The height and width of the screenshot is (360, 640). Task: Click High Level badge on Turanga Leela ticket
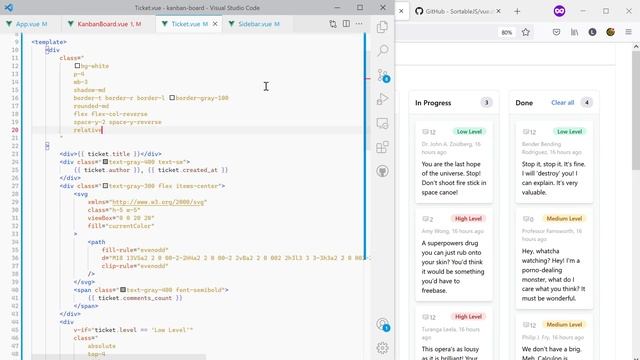click(x=468, y=316)
